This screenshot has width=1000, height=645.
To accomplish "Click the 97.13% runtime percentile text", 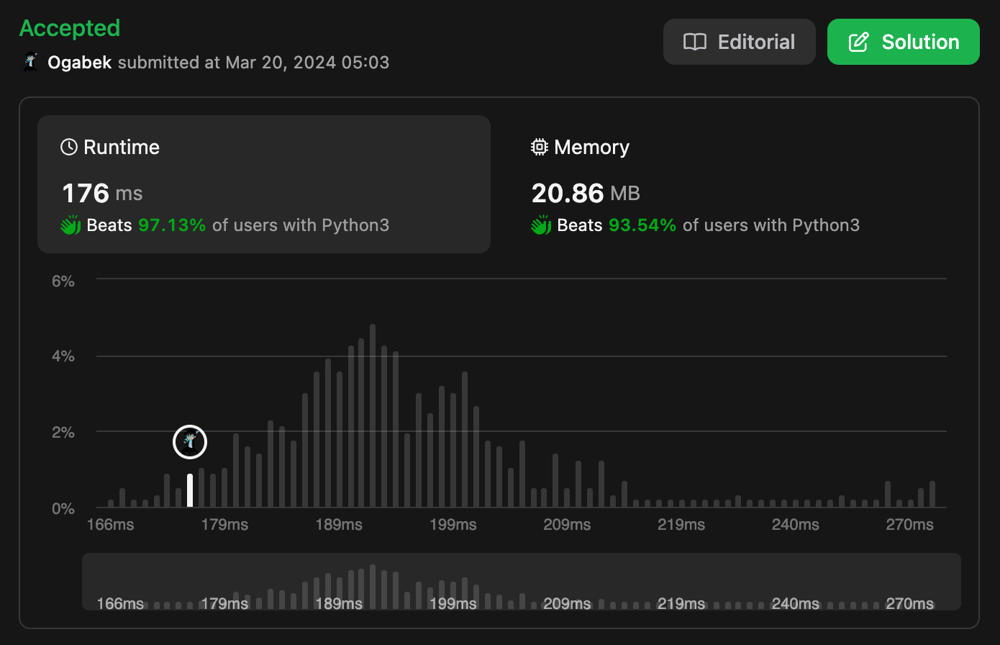I will click(172, 225).
